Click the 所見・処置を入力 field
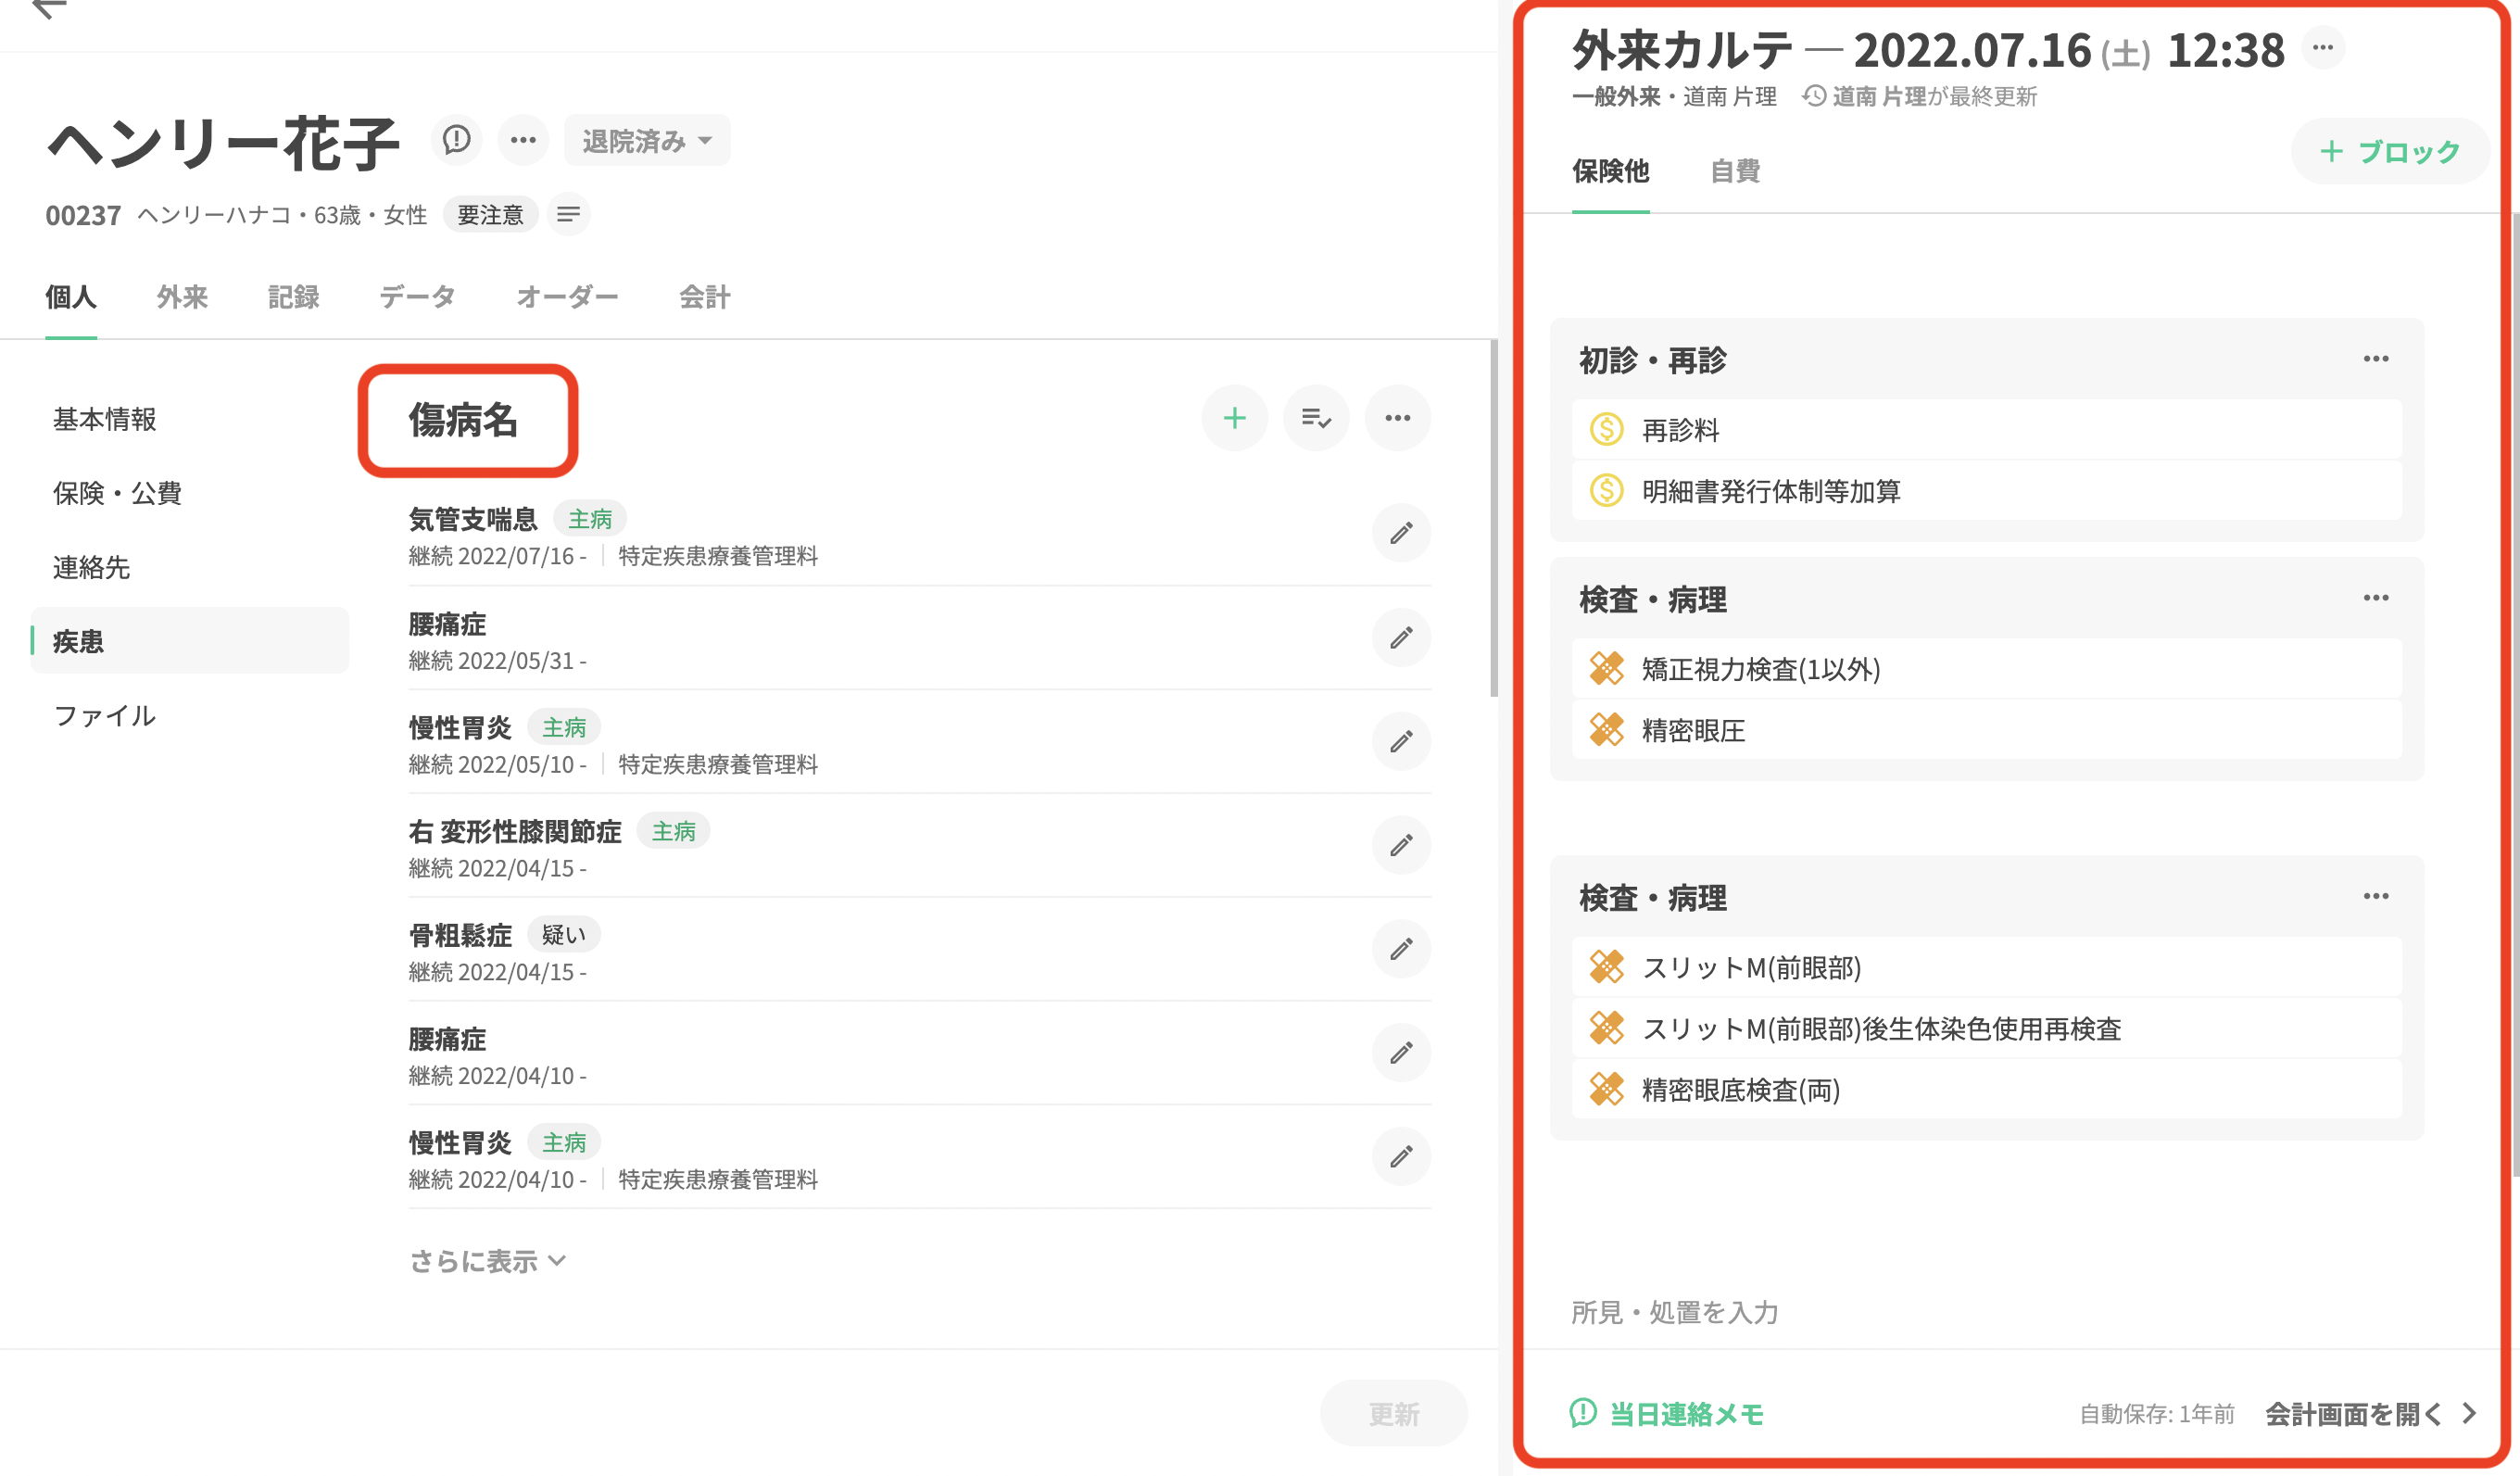Viewport: 2520px width, 1476px height. [1675, 1312]
